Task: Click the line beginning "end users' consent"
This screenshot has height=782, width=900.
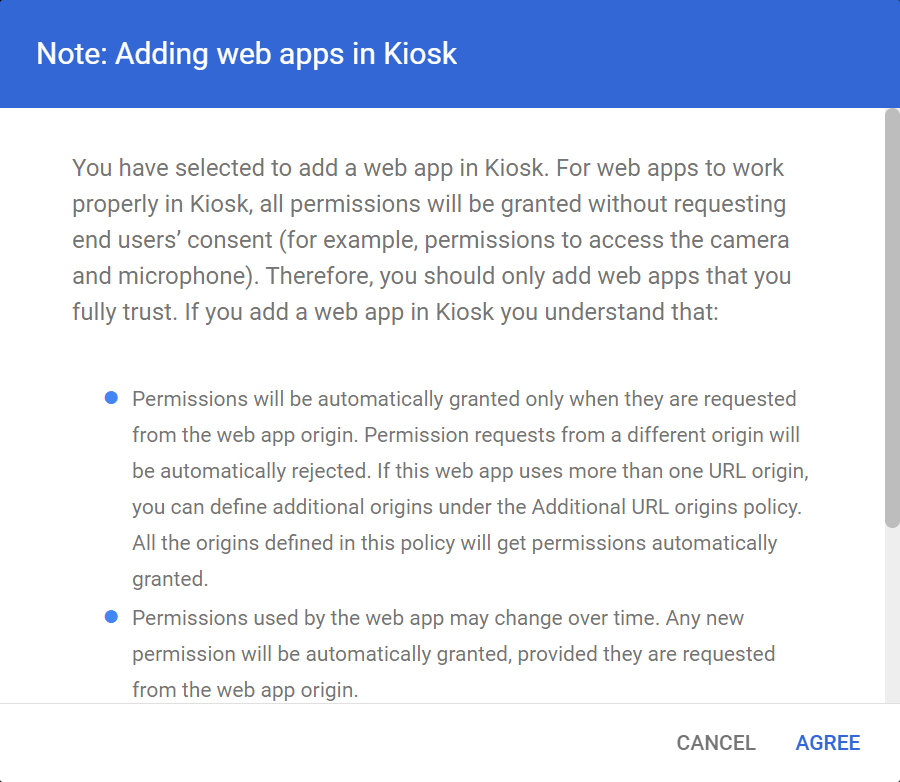Action: pos(430,241)
